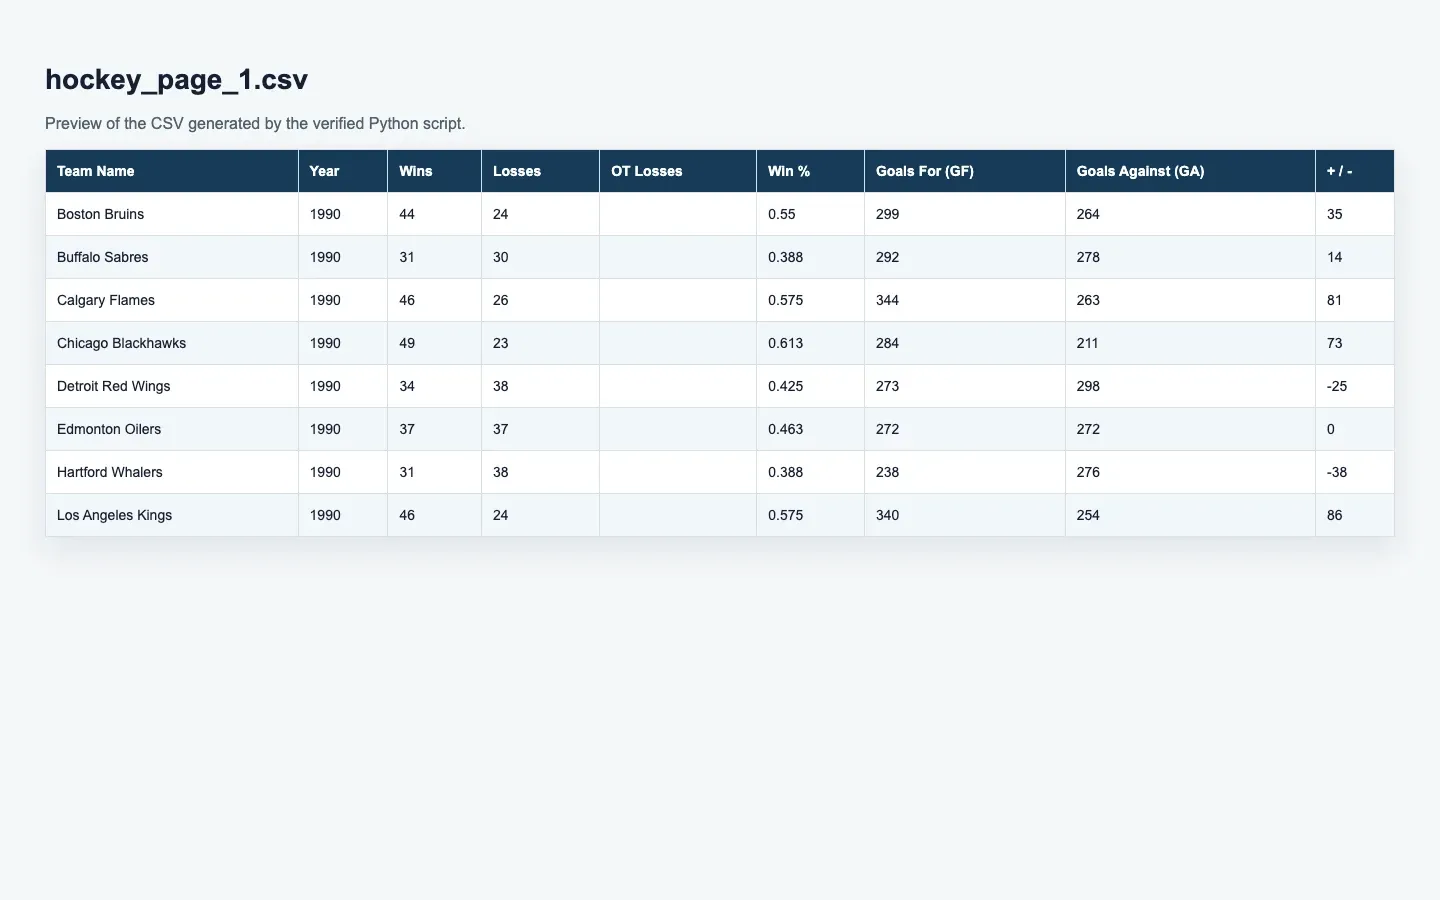Click the CSV preview description text
Screen dimensions: 1440x900
tap(255, 124)
